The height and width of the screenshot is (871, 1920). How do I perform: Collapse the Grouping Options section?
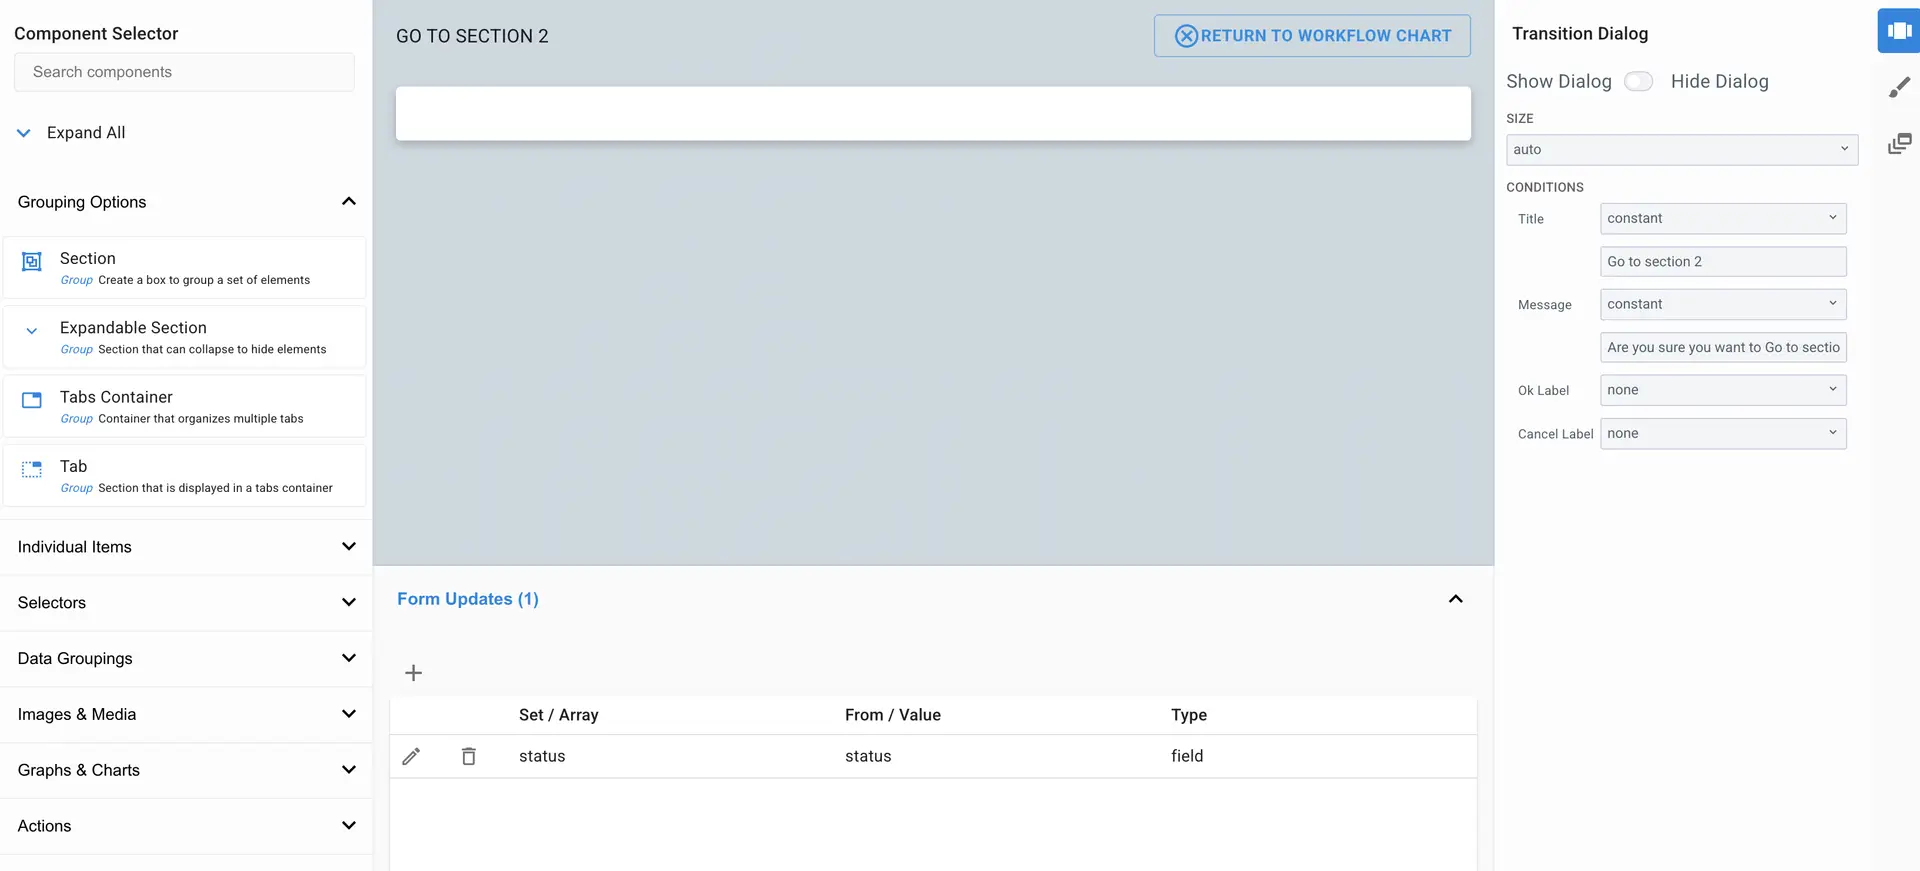click(186, 202)
